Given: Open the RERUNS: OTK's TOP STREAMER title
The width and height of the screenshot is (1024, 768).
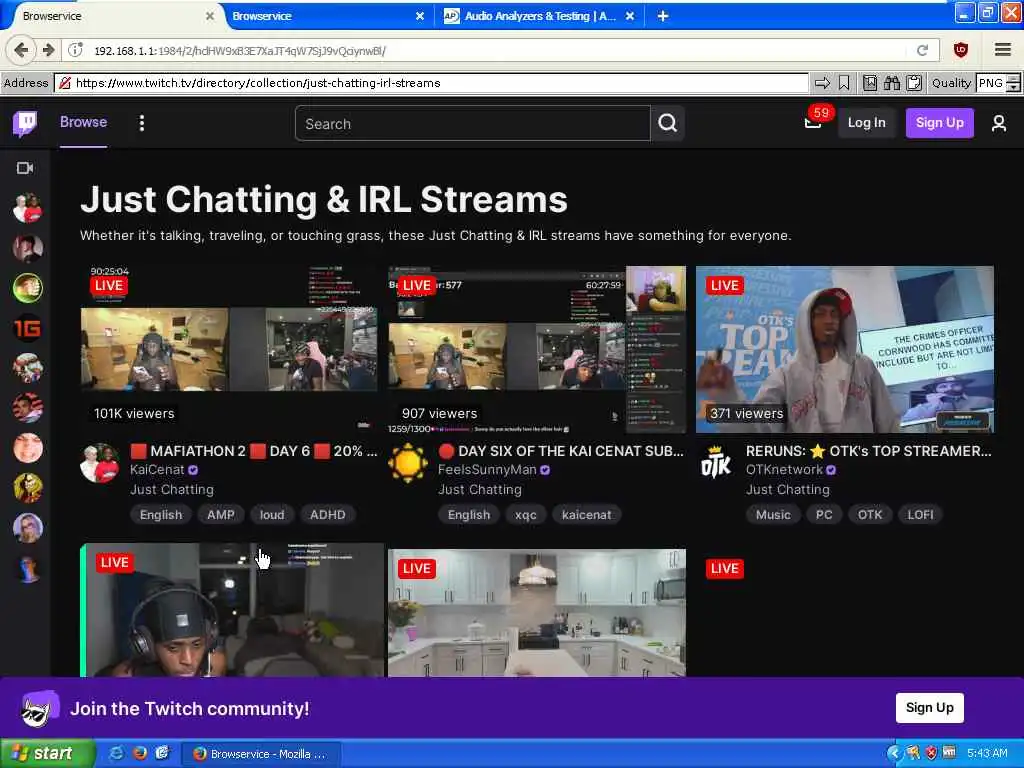Looking at the screenshot, I should tap(869, 451).
